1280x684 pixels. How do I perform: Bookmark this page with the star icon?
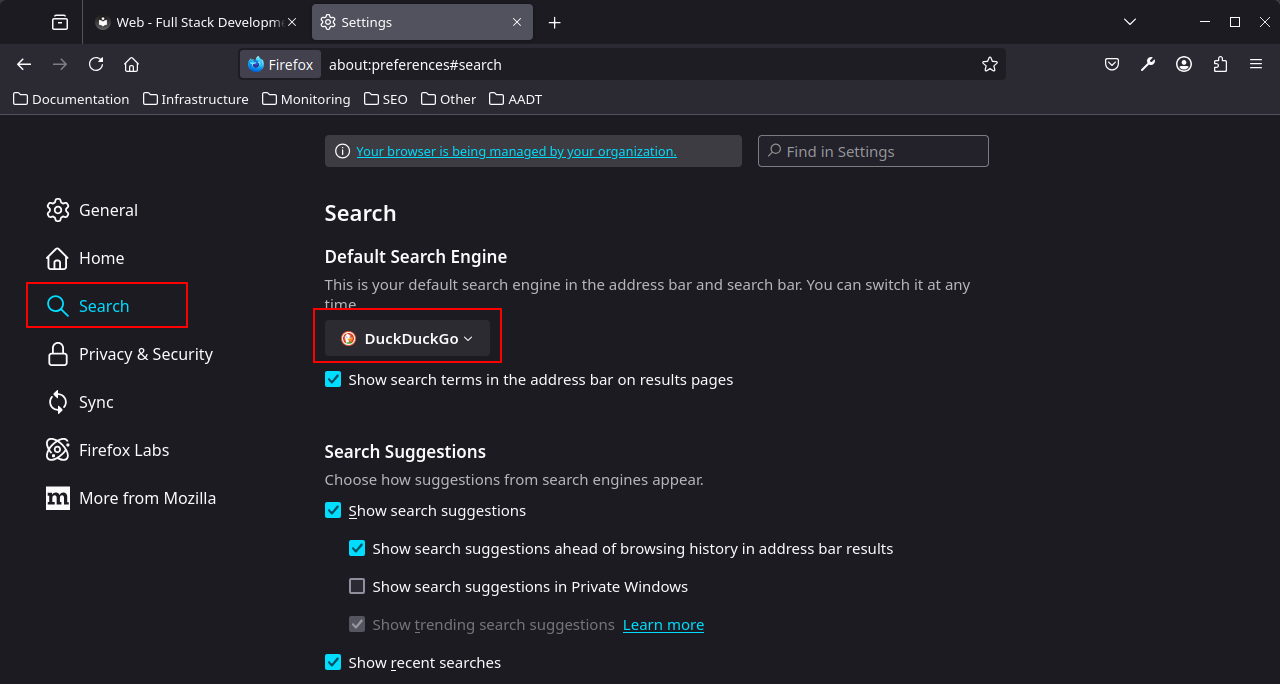[990, 64]
